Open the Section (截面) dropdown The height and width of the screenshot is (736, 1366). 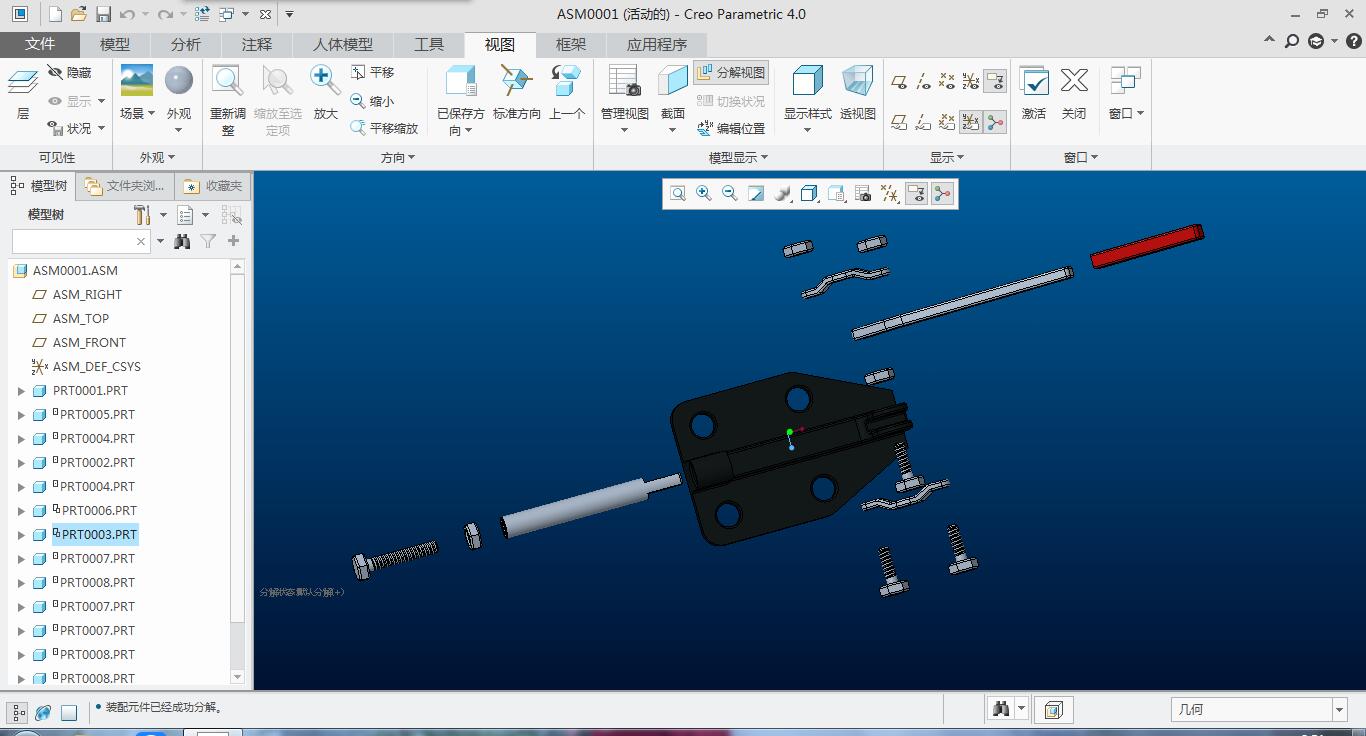(x=673, y=100)
